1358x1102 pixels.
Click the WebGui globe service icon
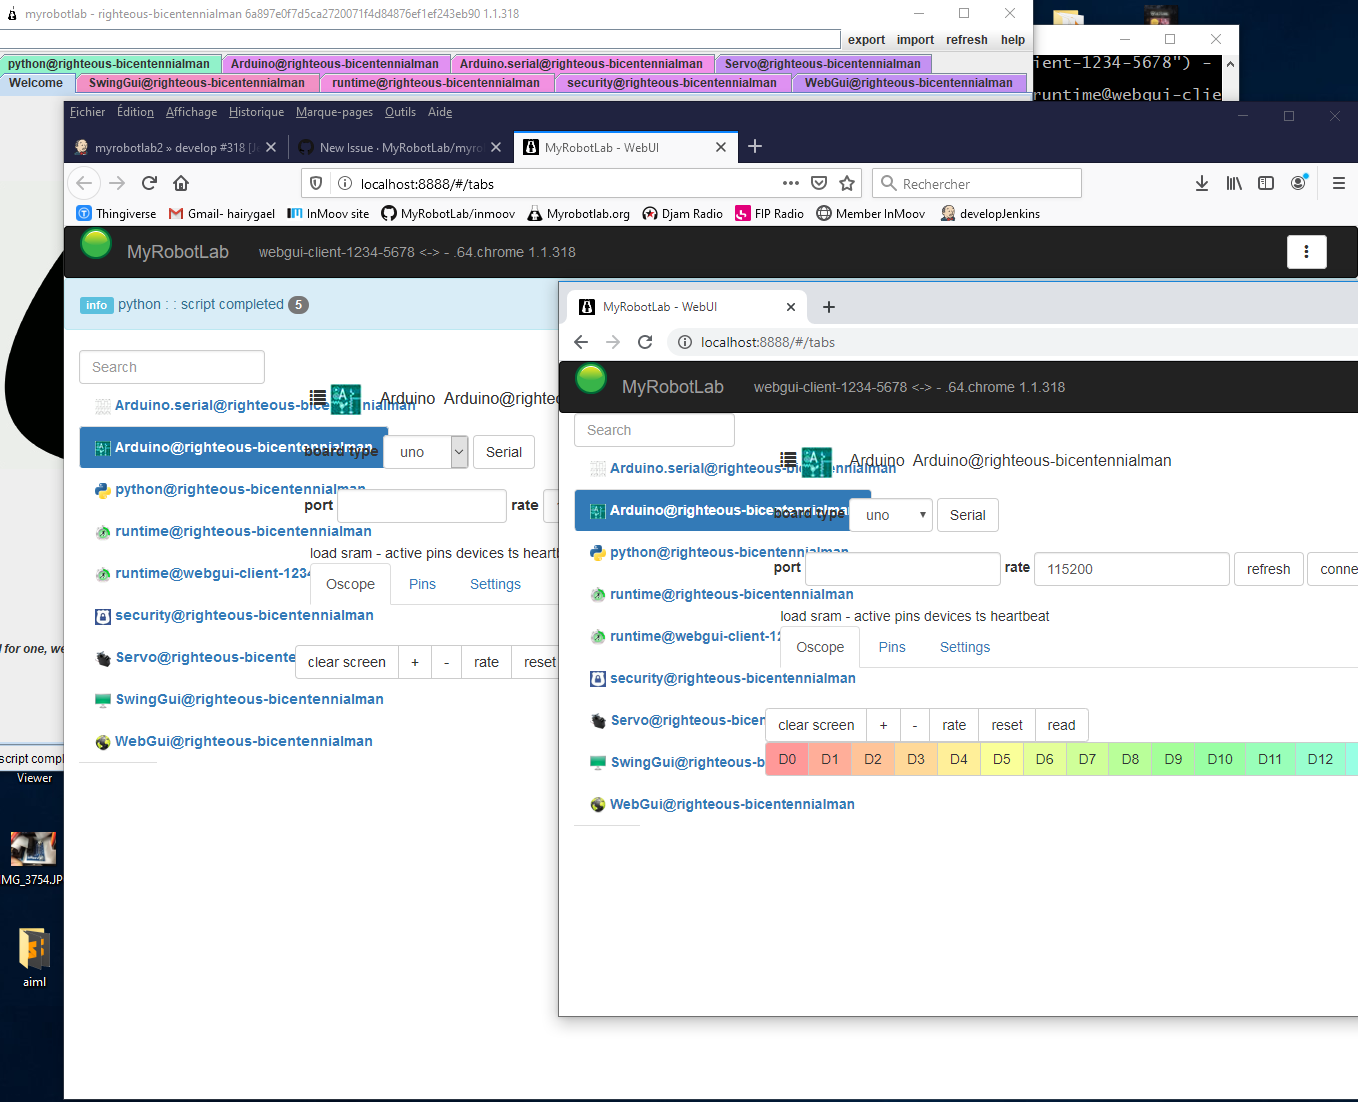[598, 804]
